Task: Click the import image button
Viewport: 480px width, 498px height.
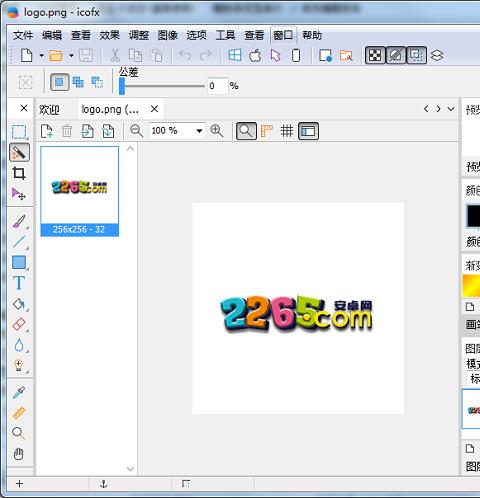Action: 87,131
